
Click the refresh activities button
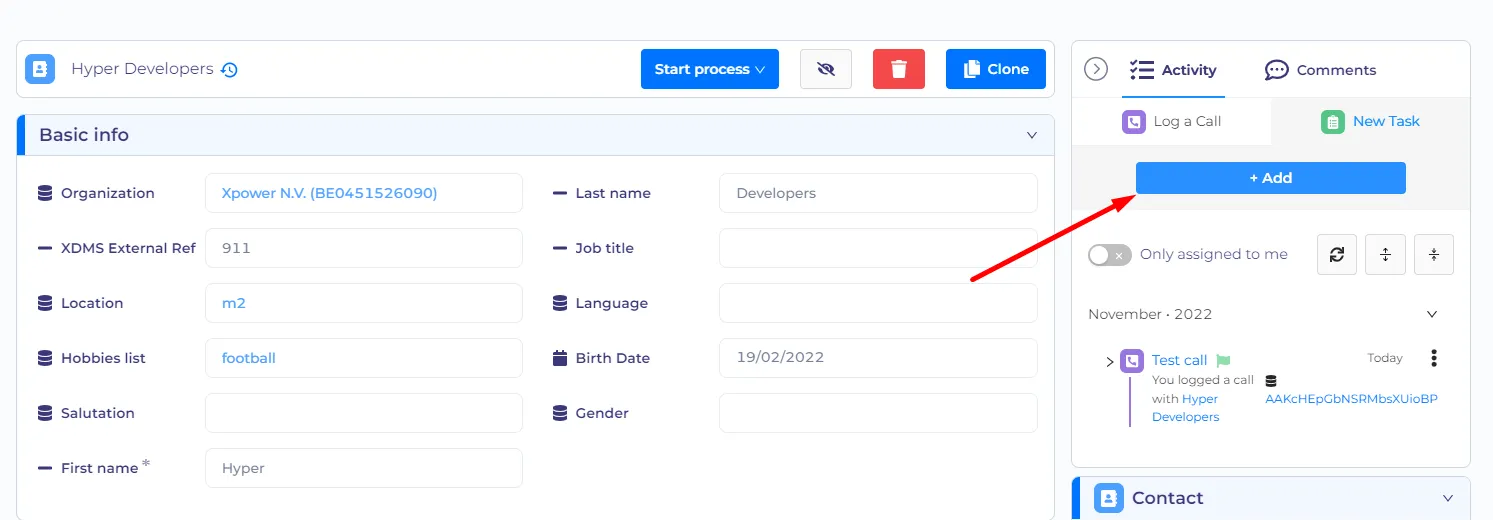[x=1337, y=254]
